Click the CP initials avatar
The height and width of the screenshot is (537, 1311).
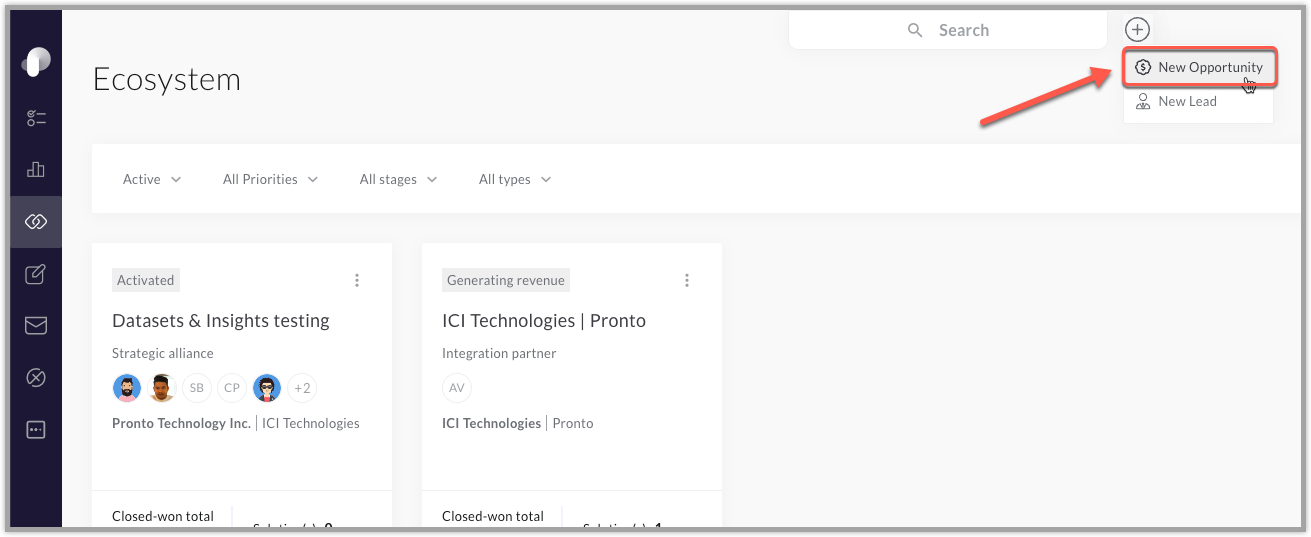point(232,388)
